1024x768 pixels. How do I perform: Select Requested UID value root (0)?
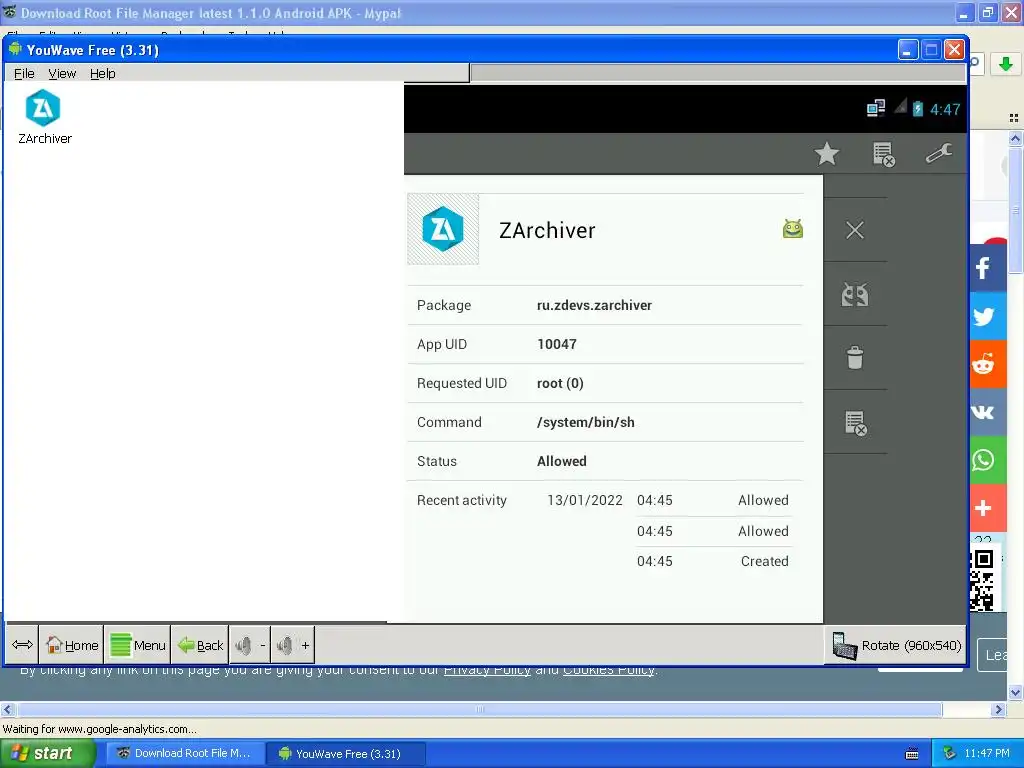[560, 383]
